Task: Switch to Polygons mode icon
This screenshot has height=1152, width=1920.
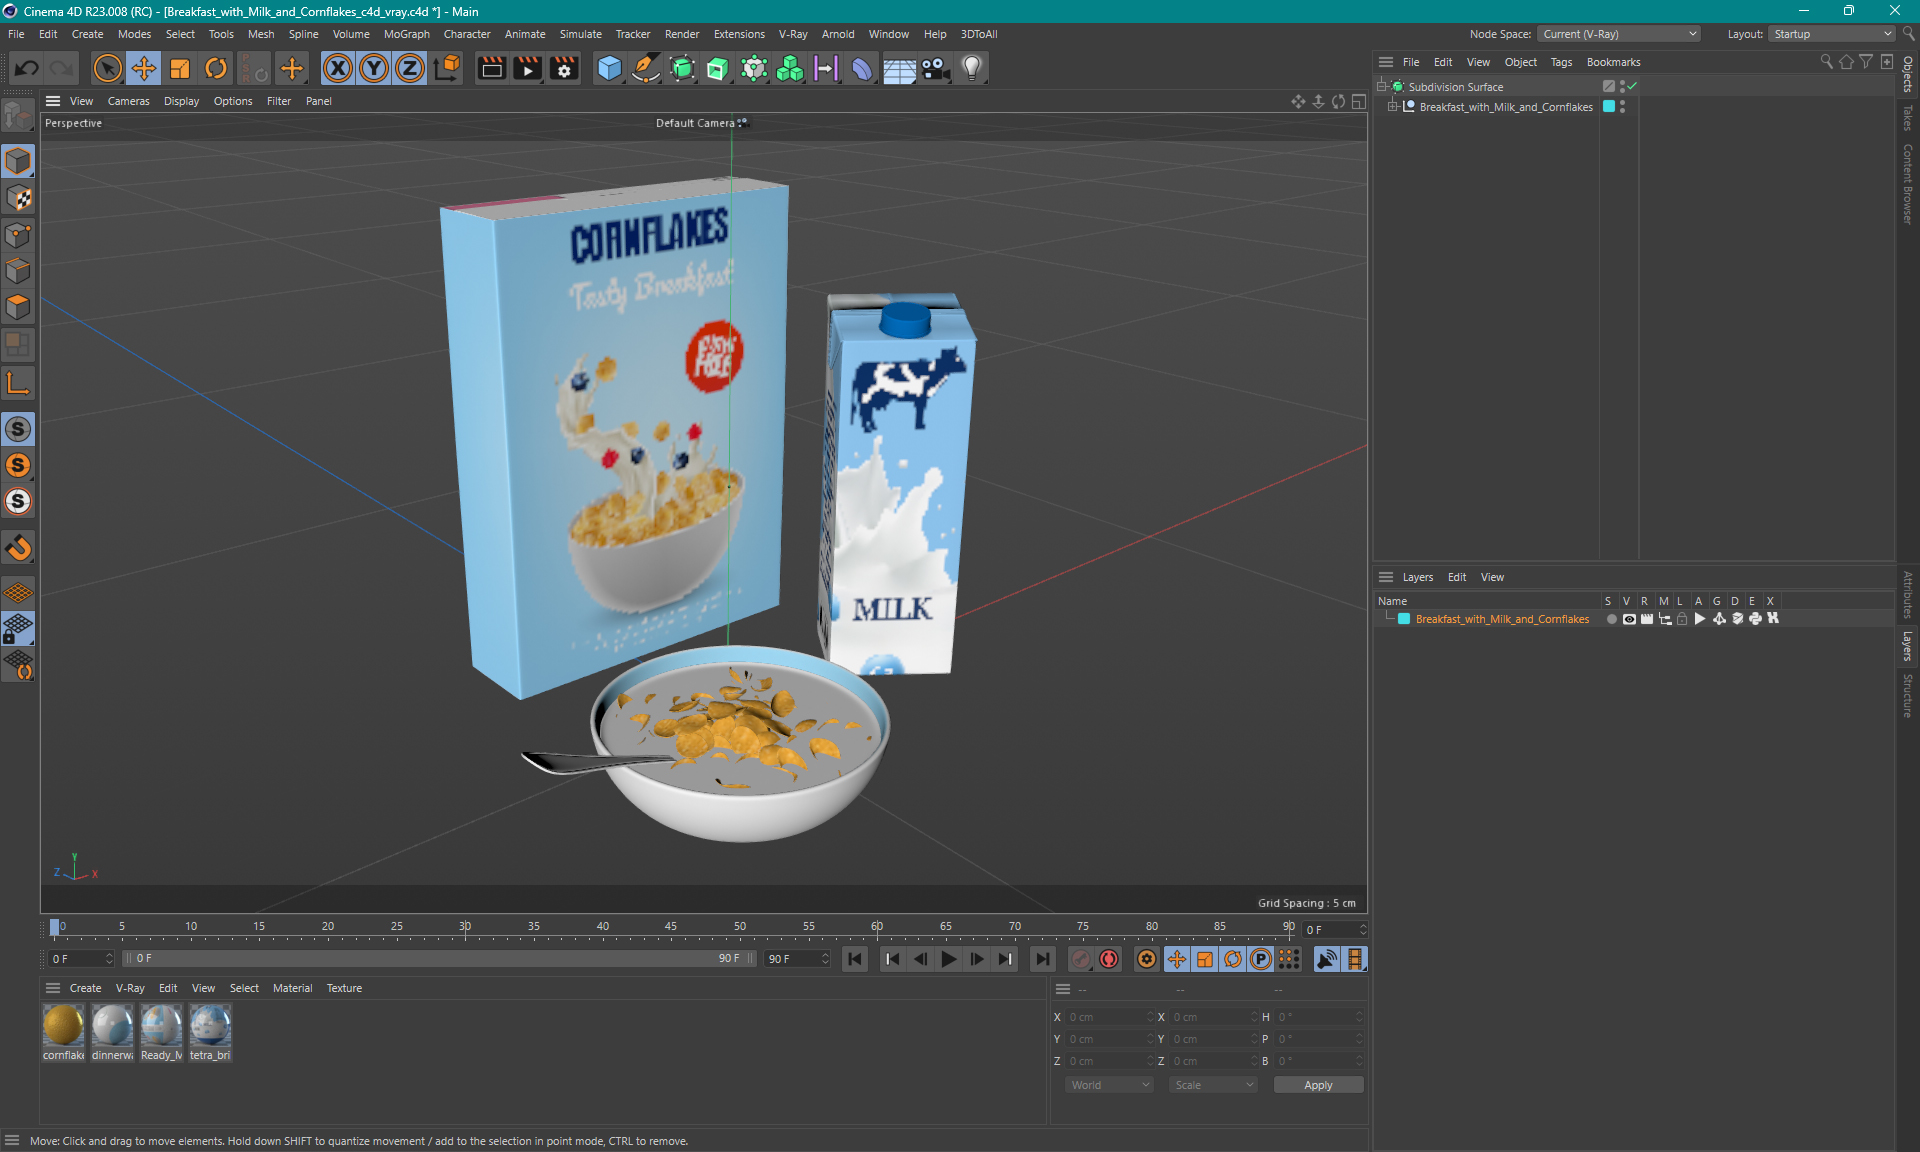Action: (18, 307)
